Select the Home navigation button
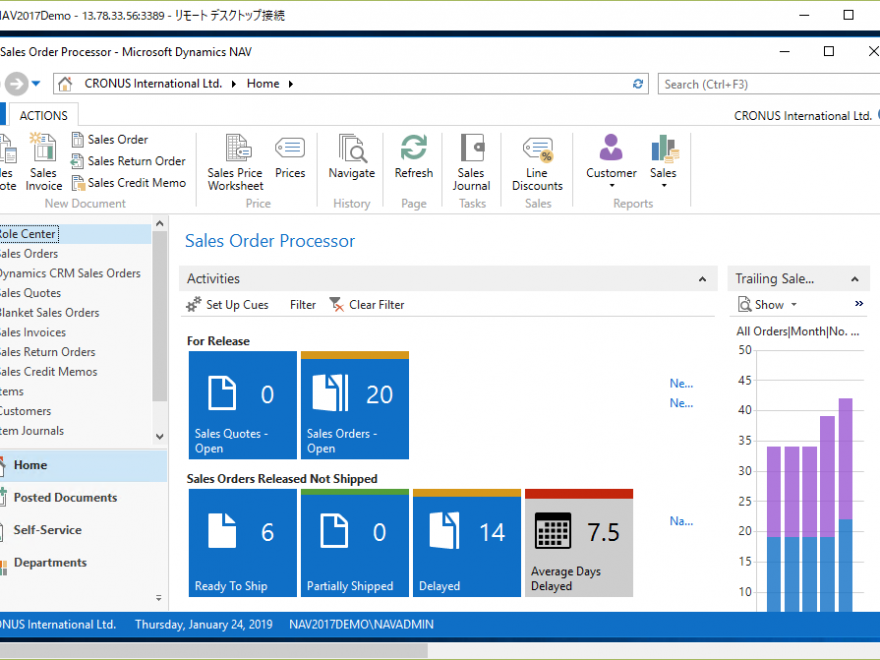 tap(84, 465)
